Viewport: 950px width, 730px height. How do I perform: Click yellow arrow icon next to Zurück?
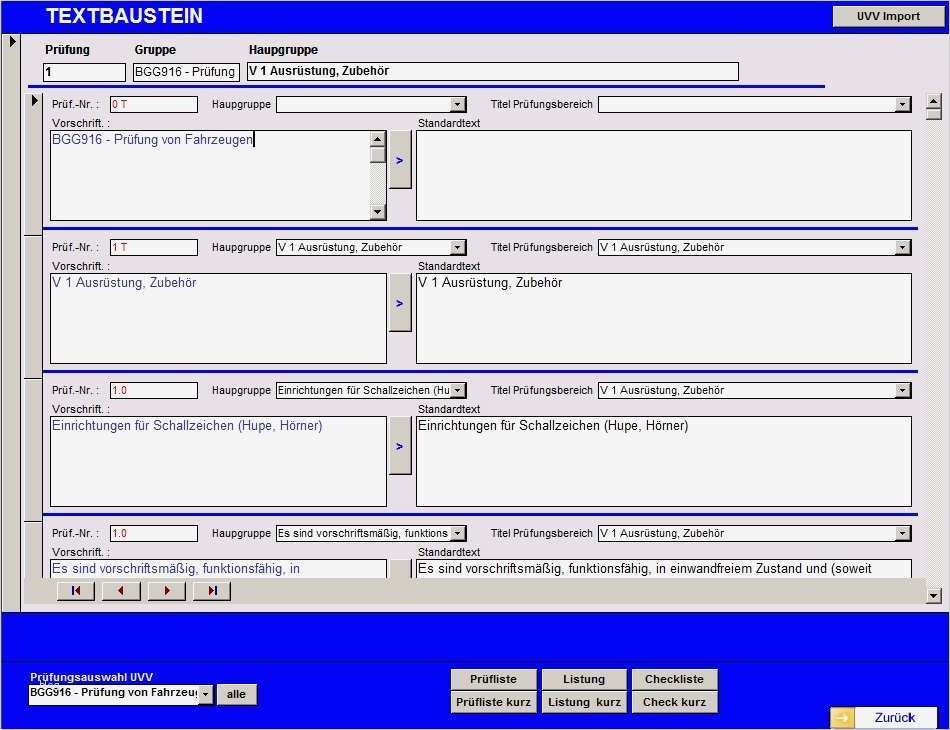(842, 718)
